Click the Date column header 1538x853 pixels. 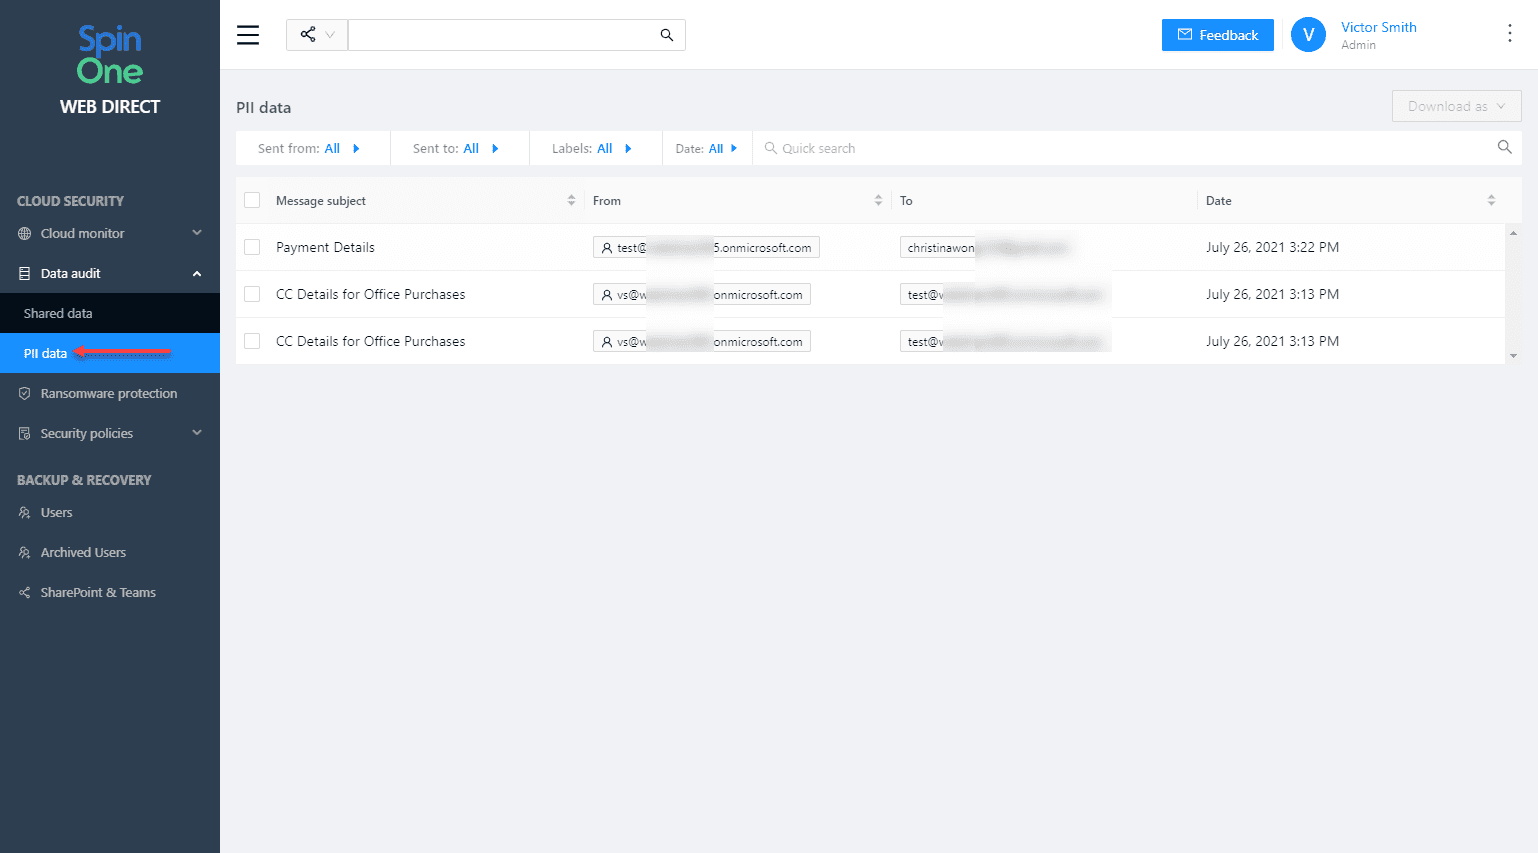coord(1219,201)
